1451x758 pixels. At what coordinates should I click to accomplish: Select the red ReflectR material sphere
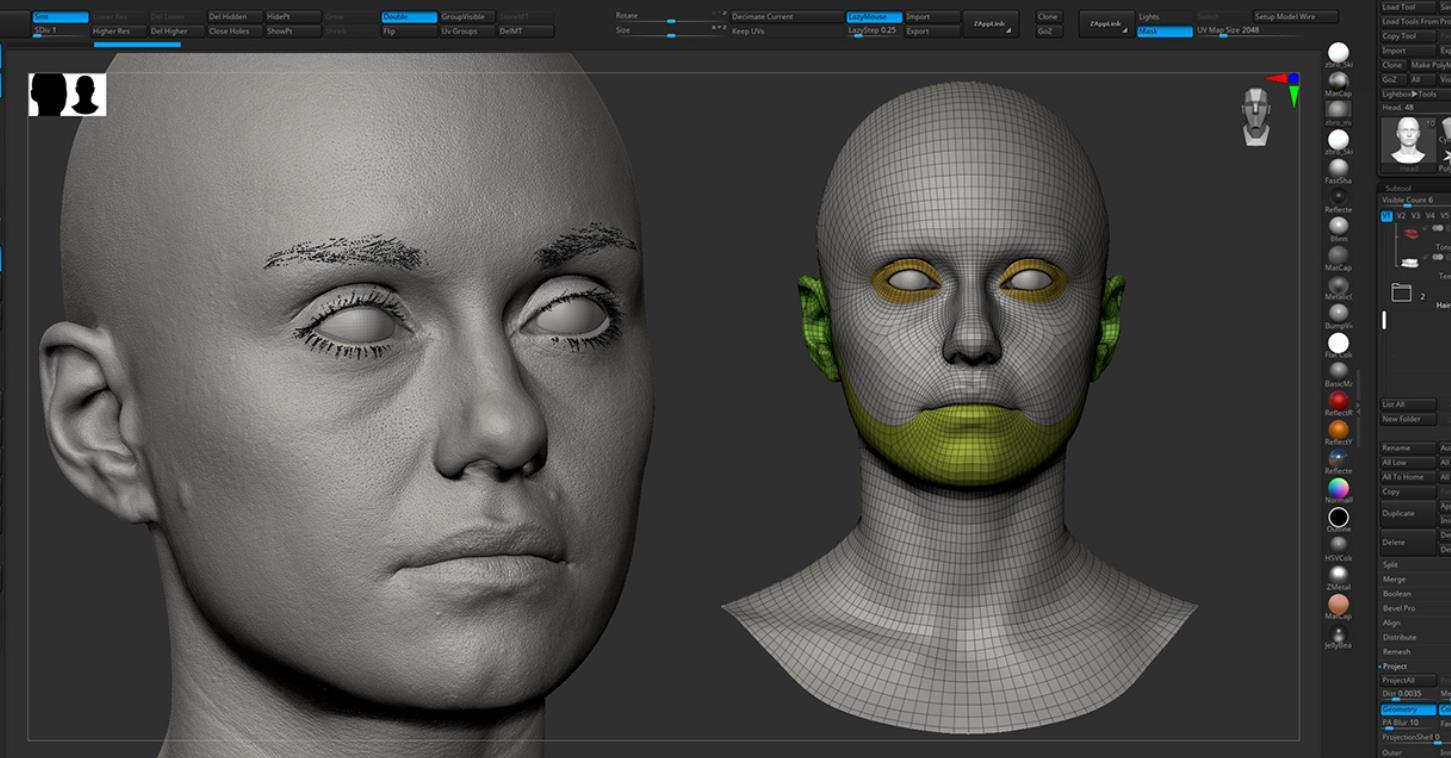tap(1338, 401)
